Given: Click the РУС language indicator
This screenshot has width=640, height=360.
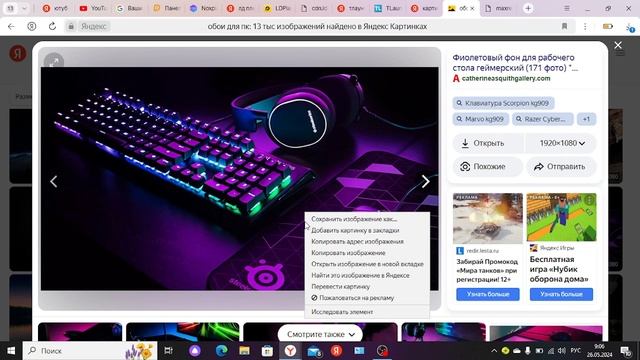Looking at the screenshot, I should pos(576,351).
